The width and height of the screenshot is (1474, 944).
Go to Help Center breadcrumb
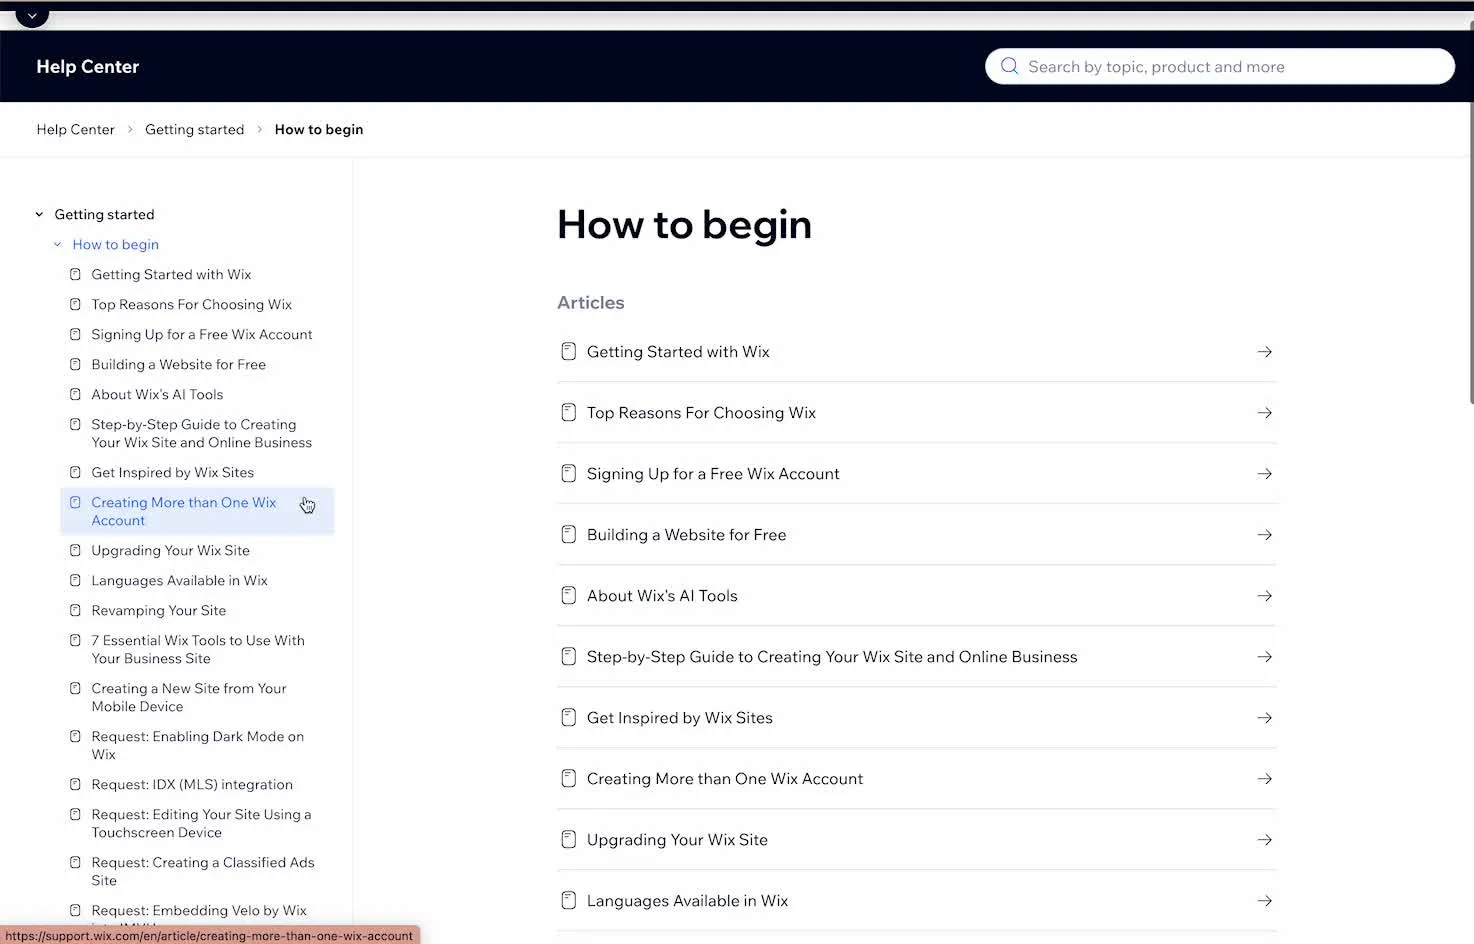75,129
